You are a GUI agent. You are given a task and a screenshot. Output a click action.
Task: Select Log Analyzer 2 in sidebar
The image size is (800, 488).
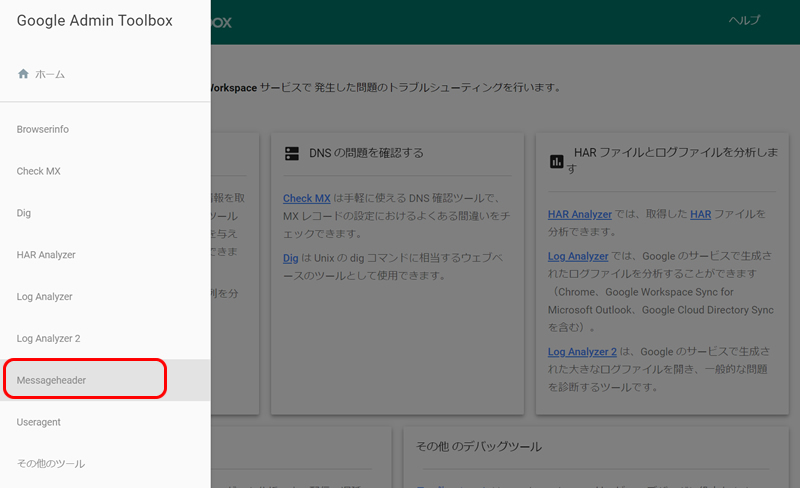coord(48,339)
